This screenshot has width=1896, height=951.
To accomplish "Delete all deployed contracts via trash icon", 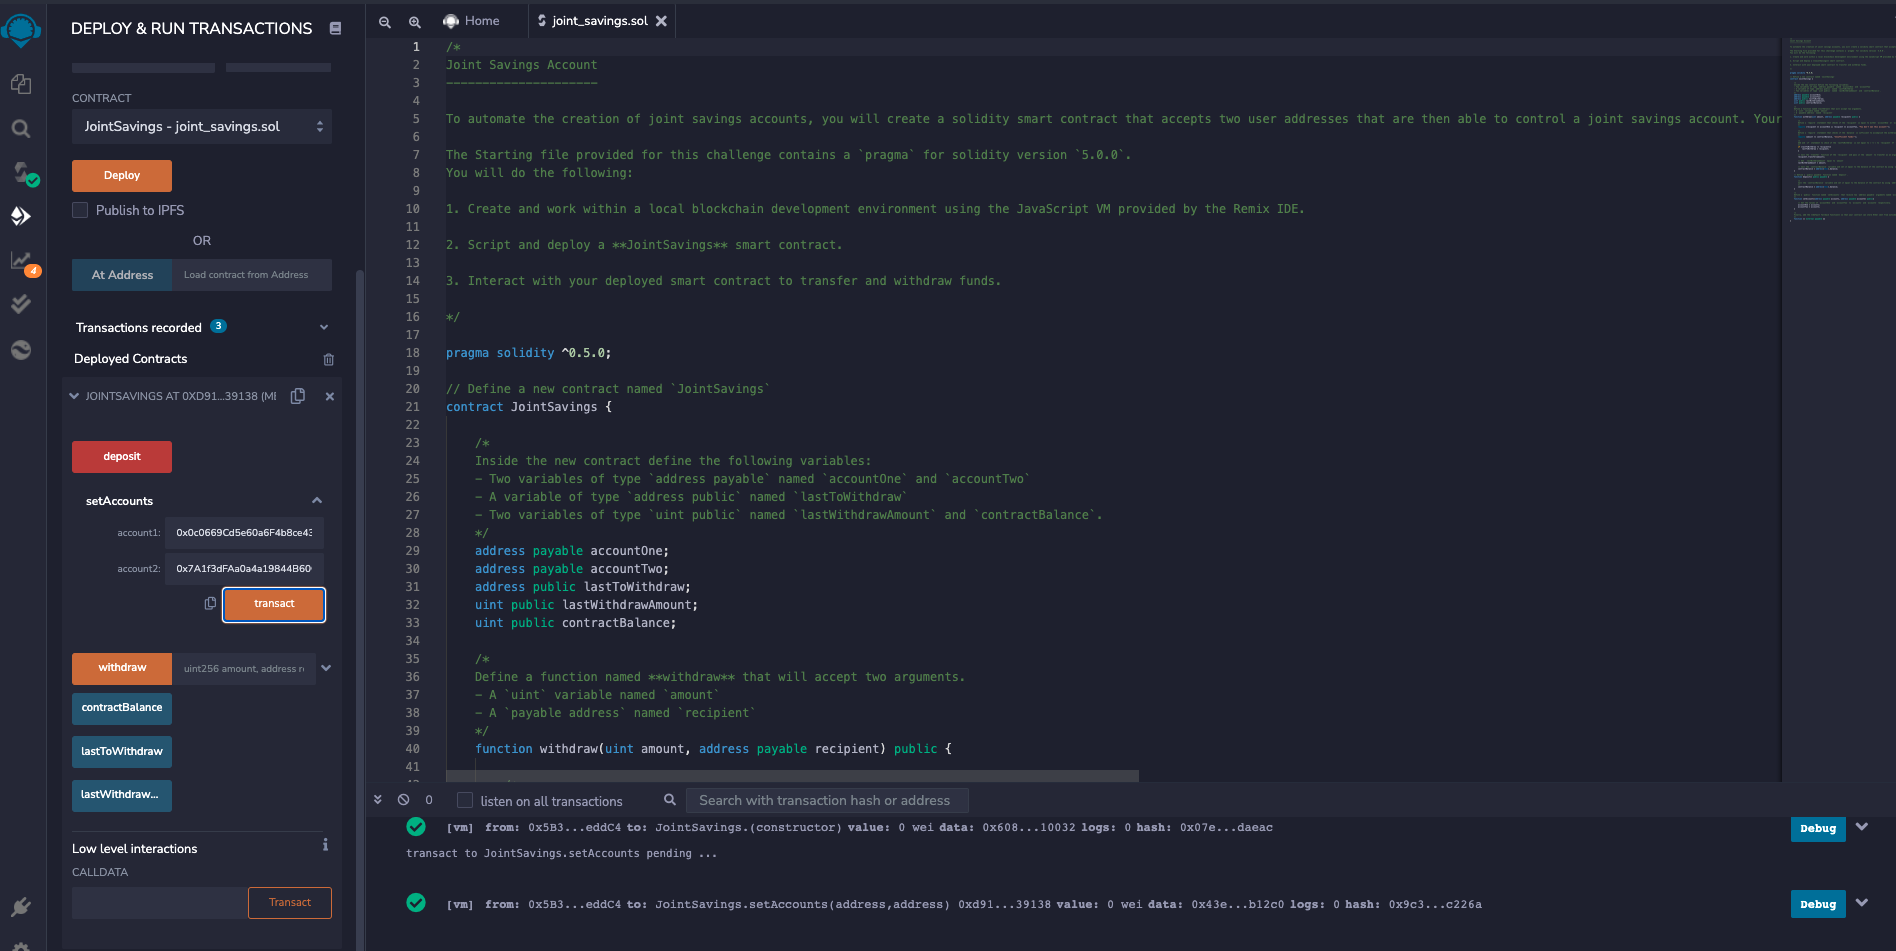I will coord(328,359).
